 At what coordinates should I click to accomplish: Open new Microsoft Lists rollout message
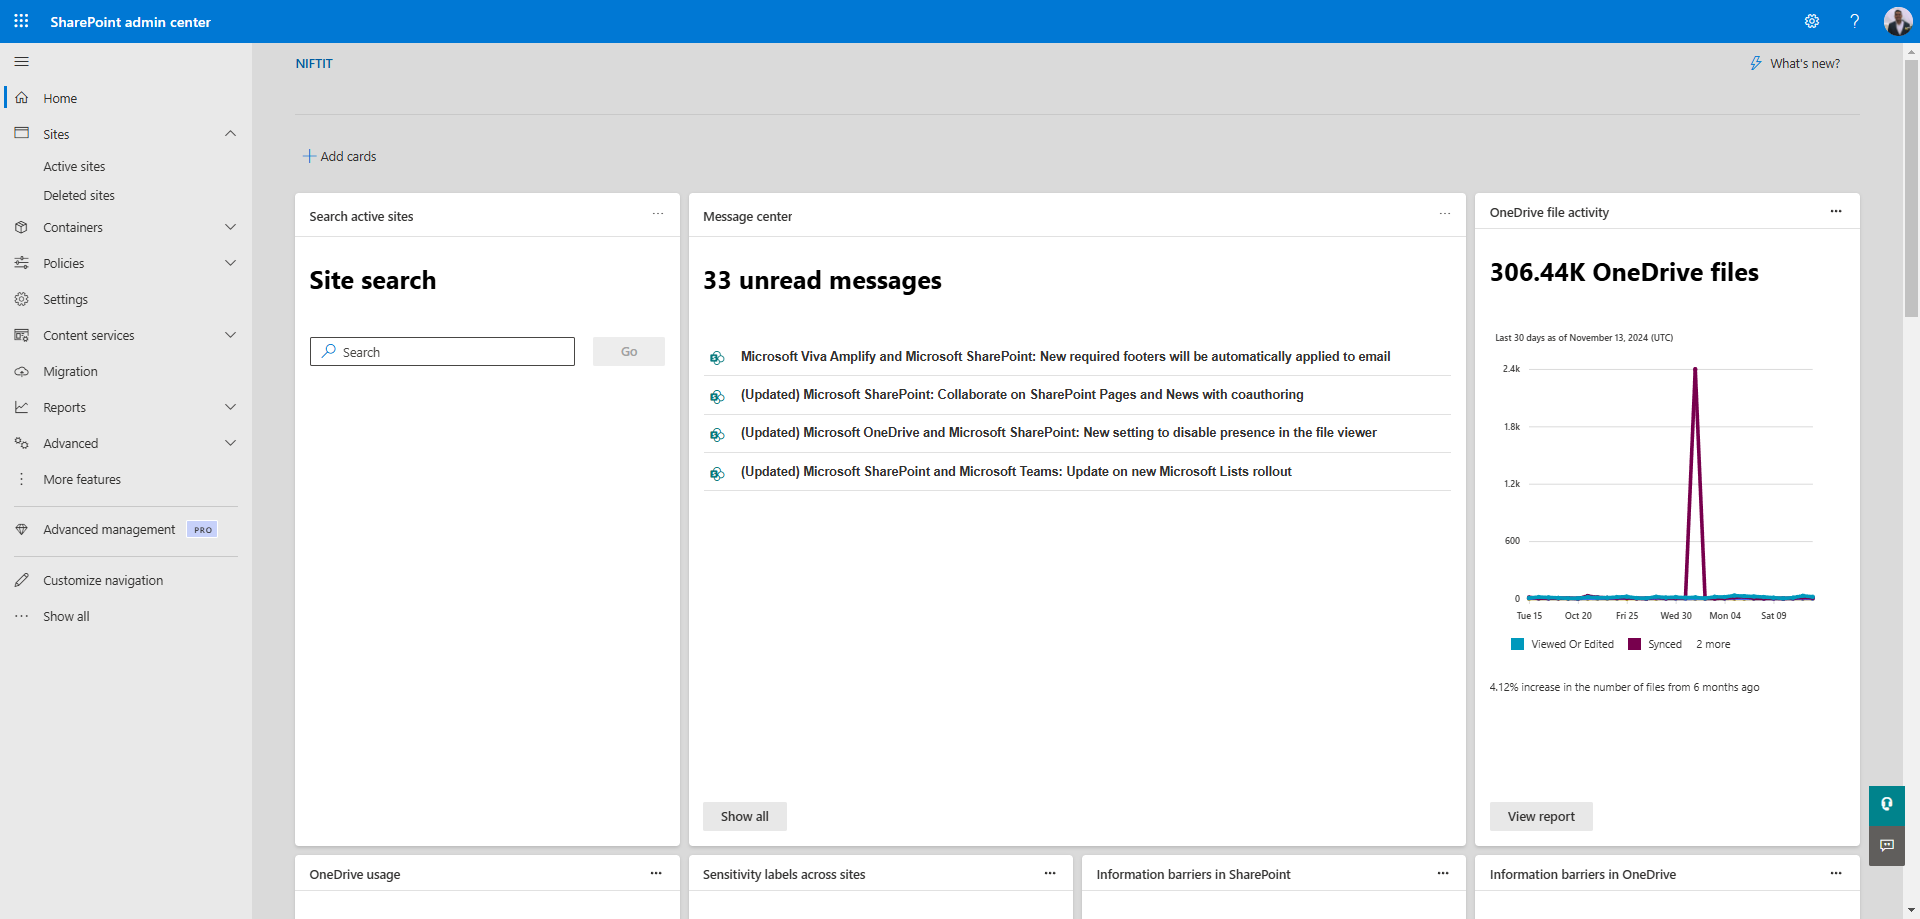1016,471
